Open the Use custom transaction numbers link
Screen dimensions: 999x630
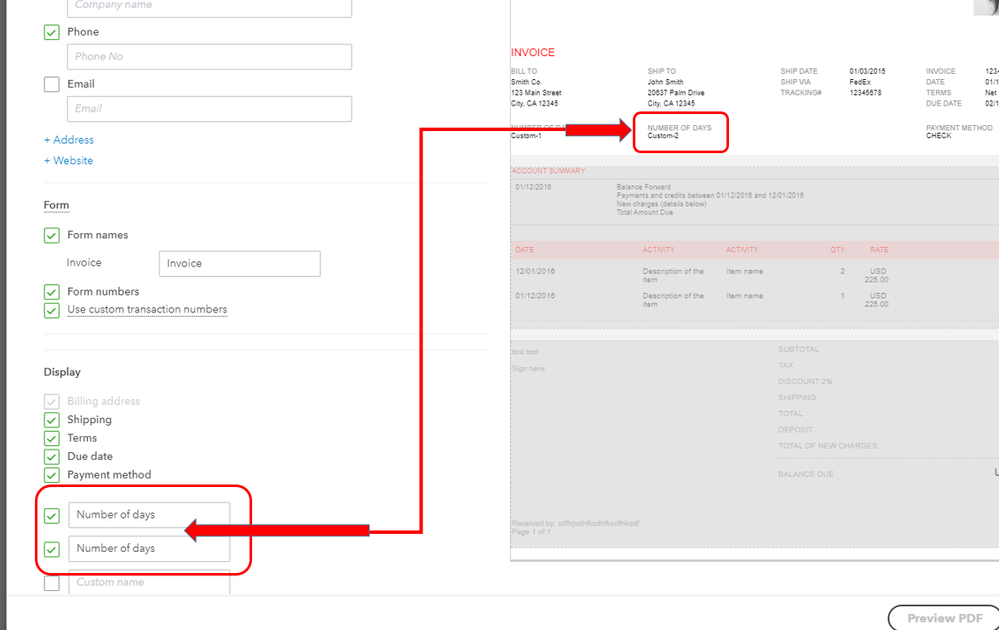[147, 310]
